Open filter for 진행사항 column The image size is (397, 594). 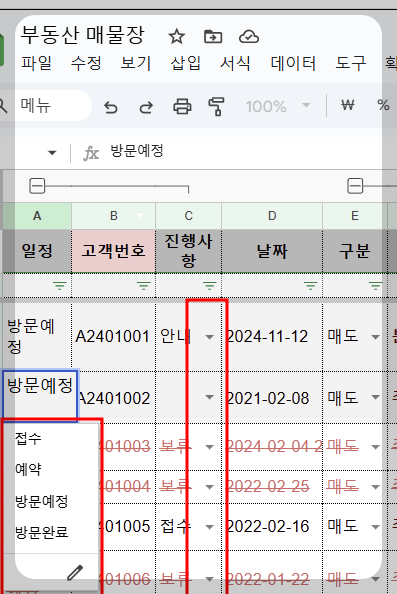pyautogui.click(x=209, y=285)
